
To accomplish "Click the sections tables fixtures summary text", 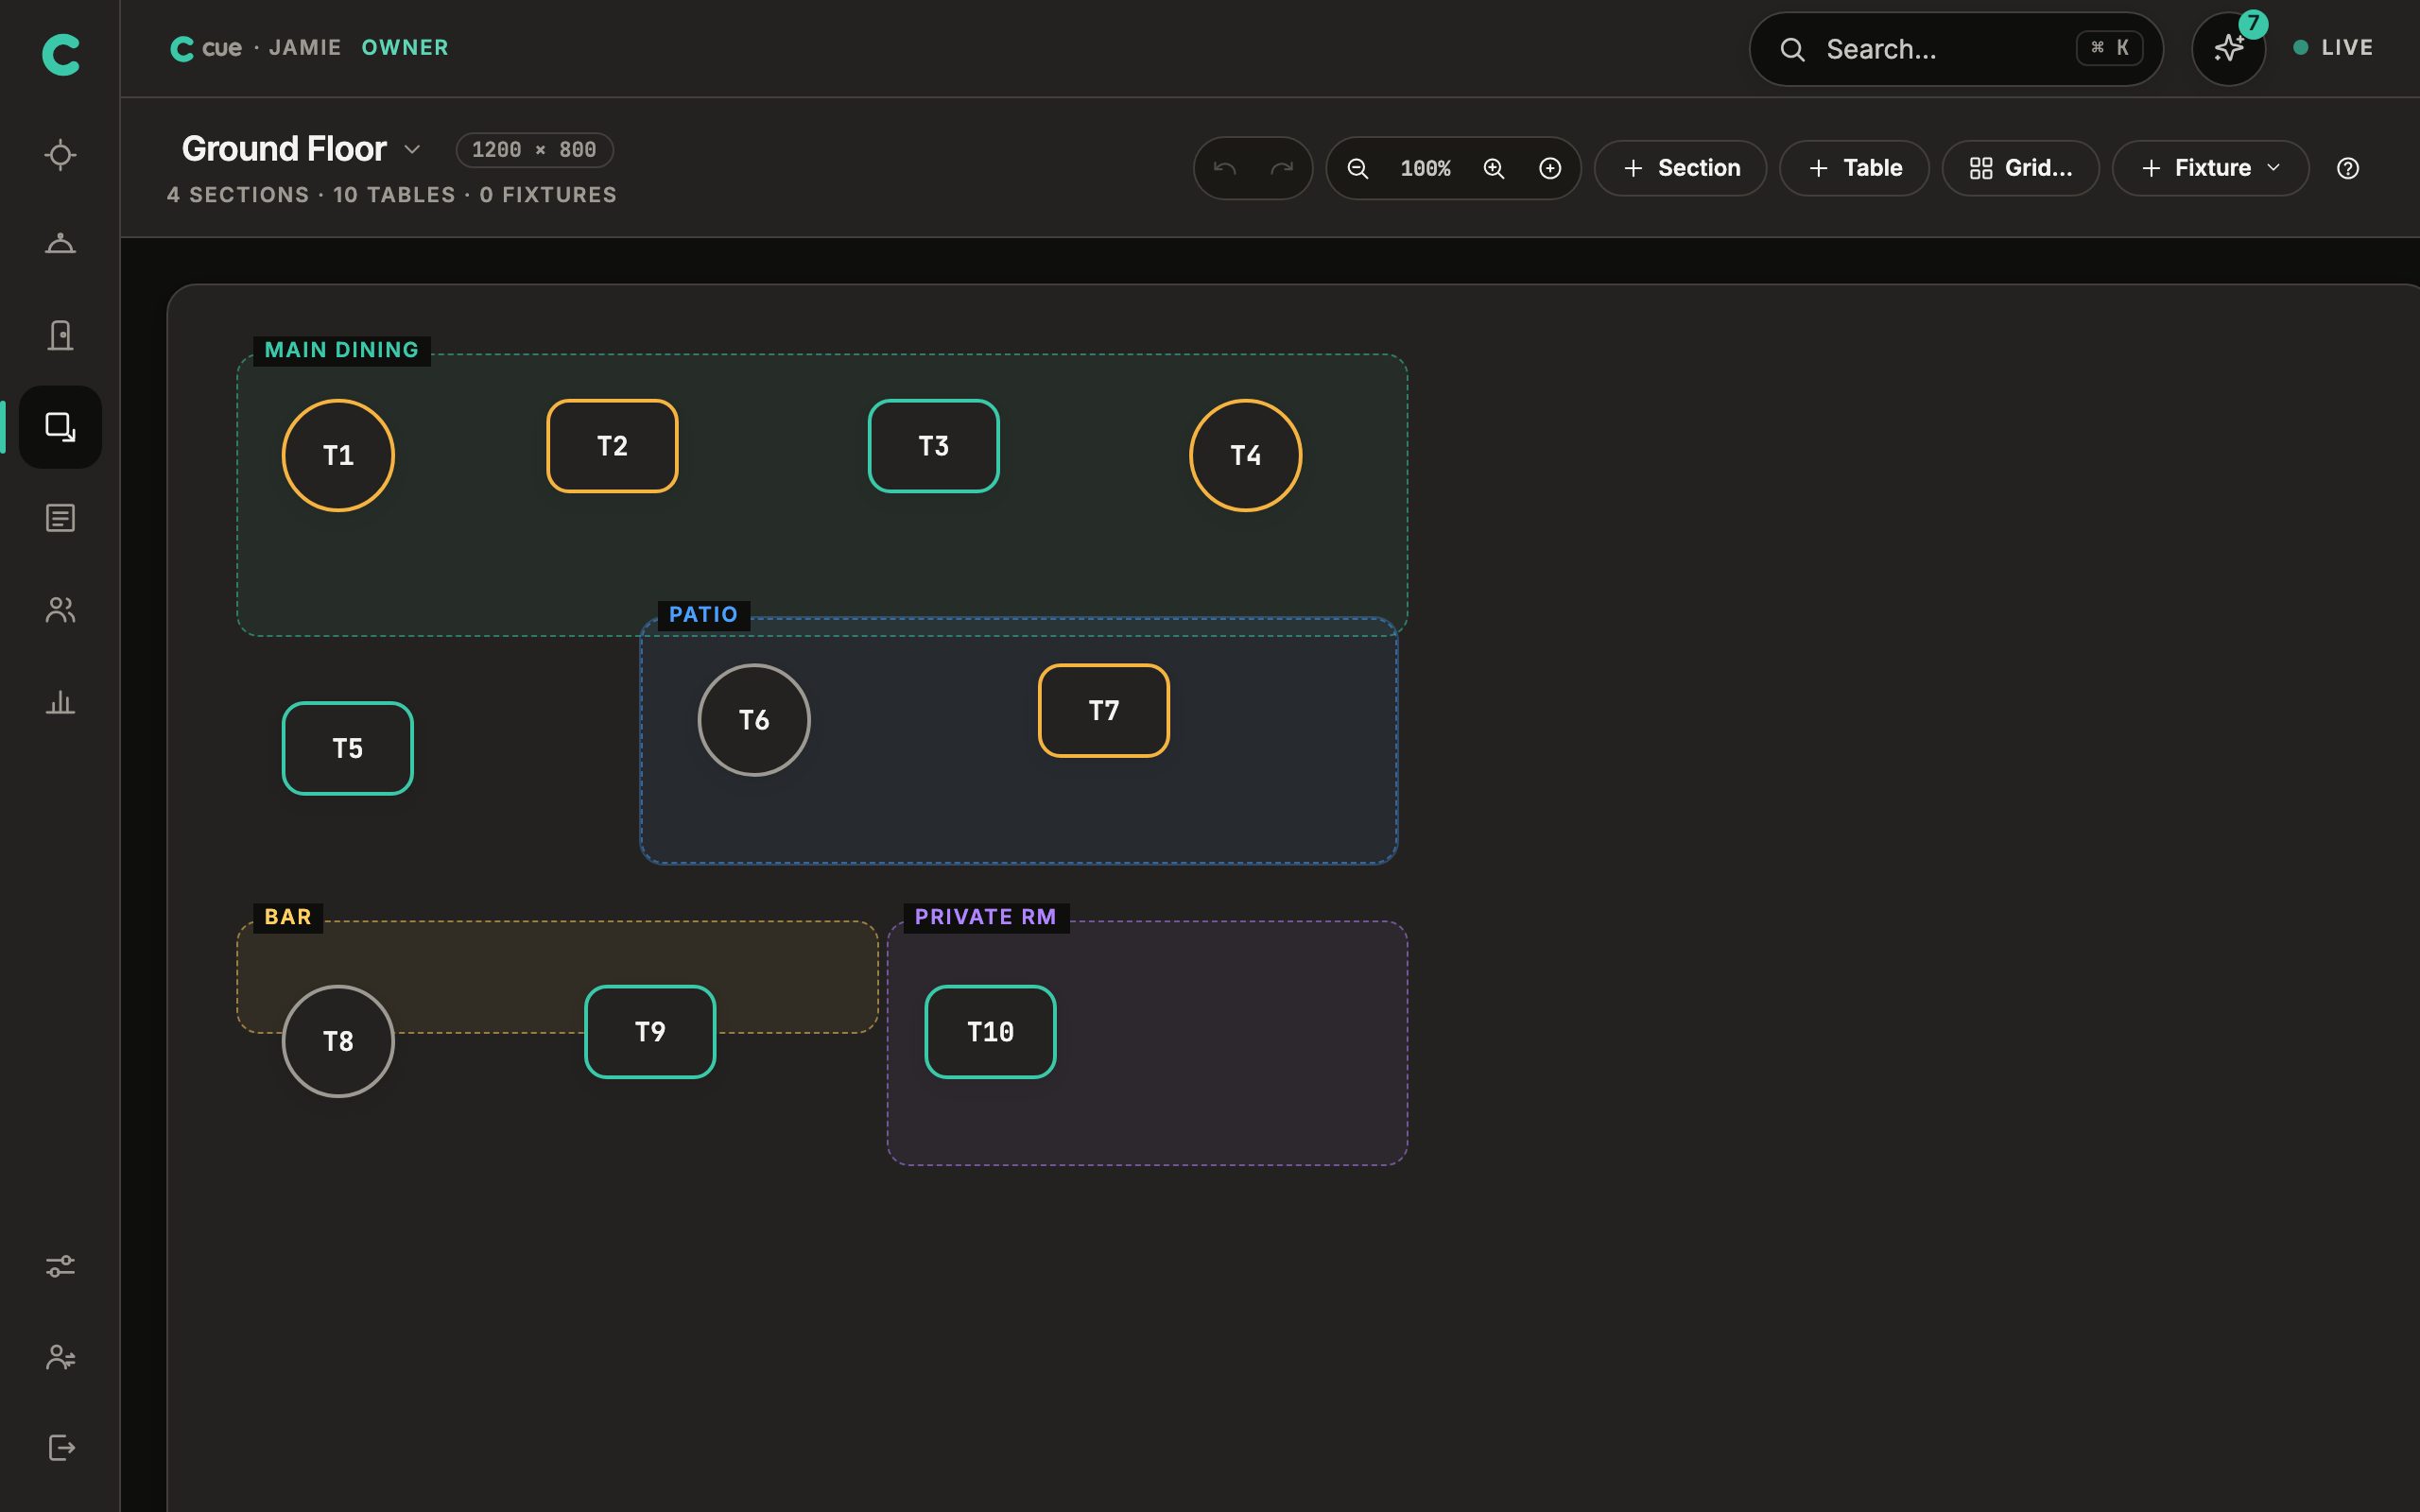I will [392, 195].
